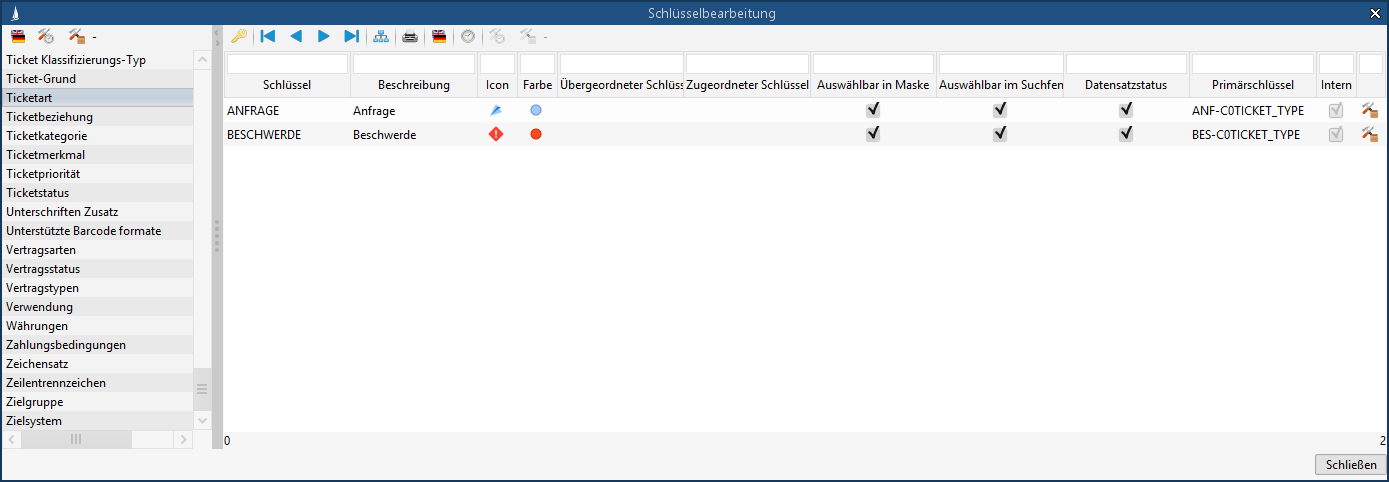Screen dimensions: 1389x482
Task: Click the flag icon in left panel toolbar
Action: 18,36
